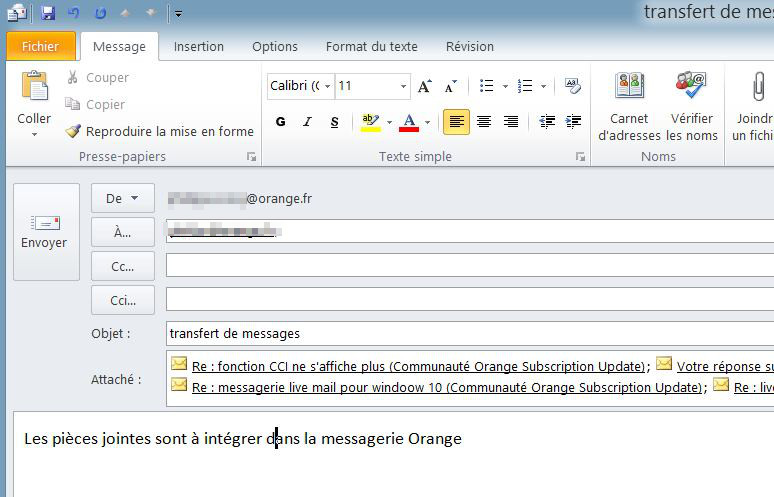Screen dimensions: 774x497
Task: Toggle italic formatting
Action: click(x=307, y=122)
